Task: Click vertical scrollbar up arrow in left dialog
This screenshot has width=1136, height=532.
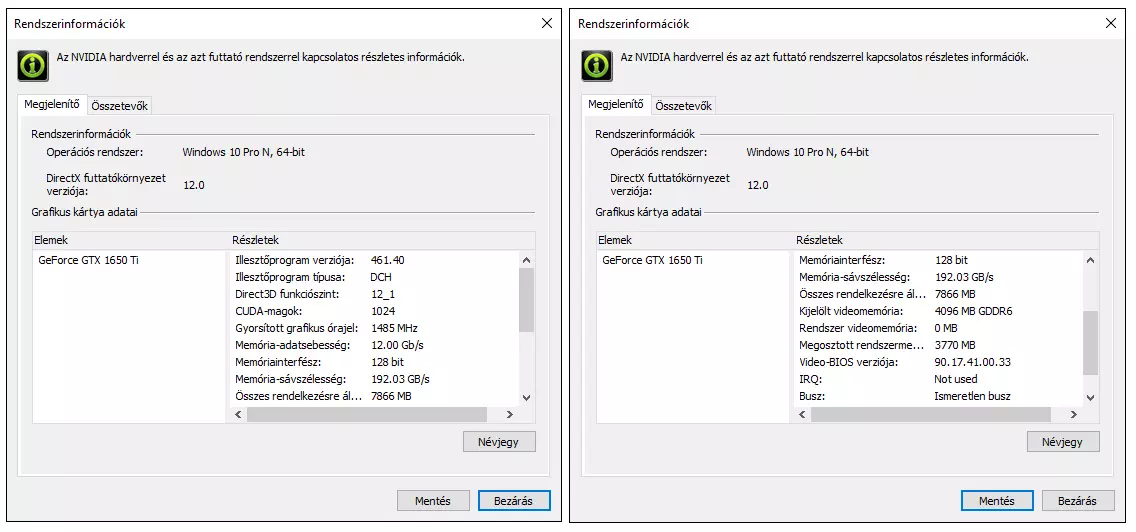Action: coord(527,260)
